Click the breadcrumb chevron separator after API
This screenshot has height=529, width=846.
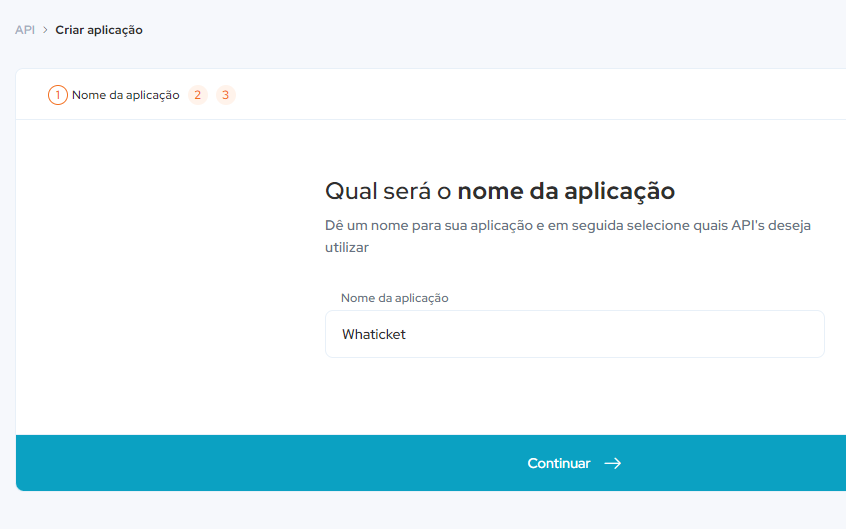(x=45, y=30)
